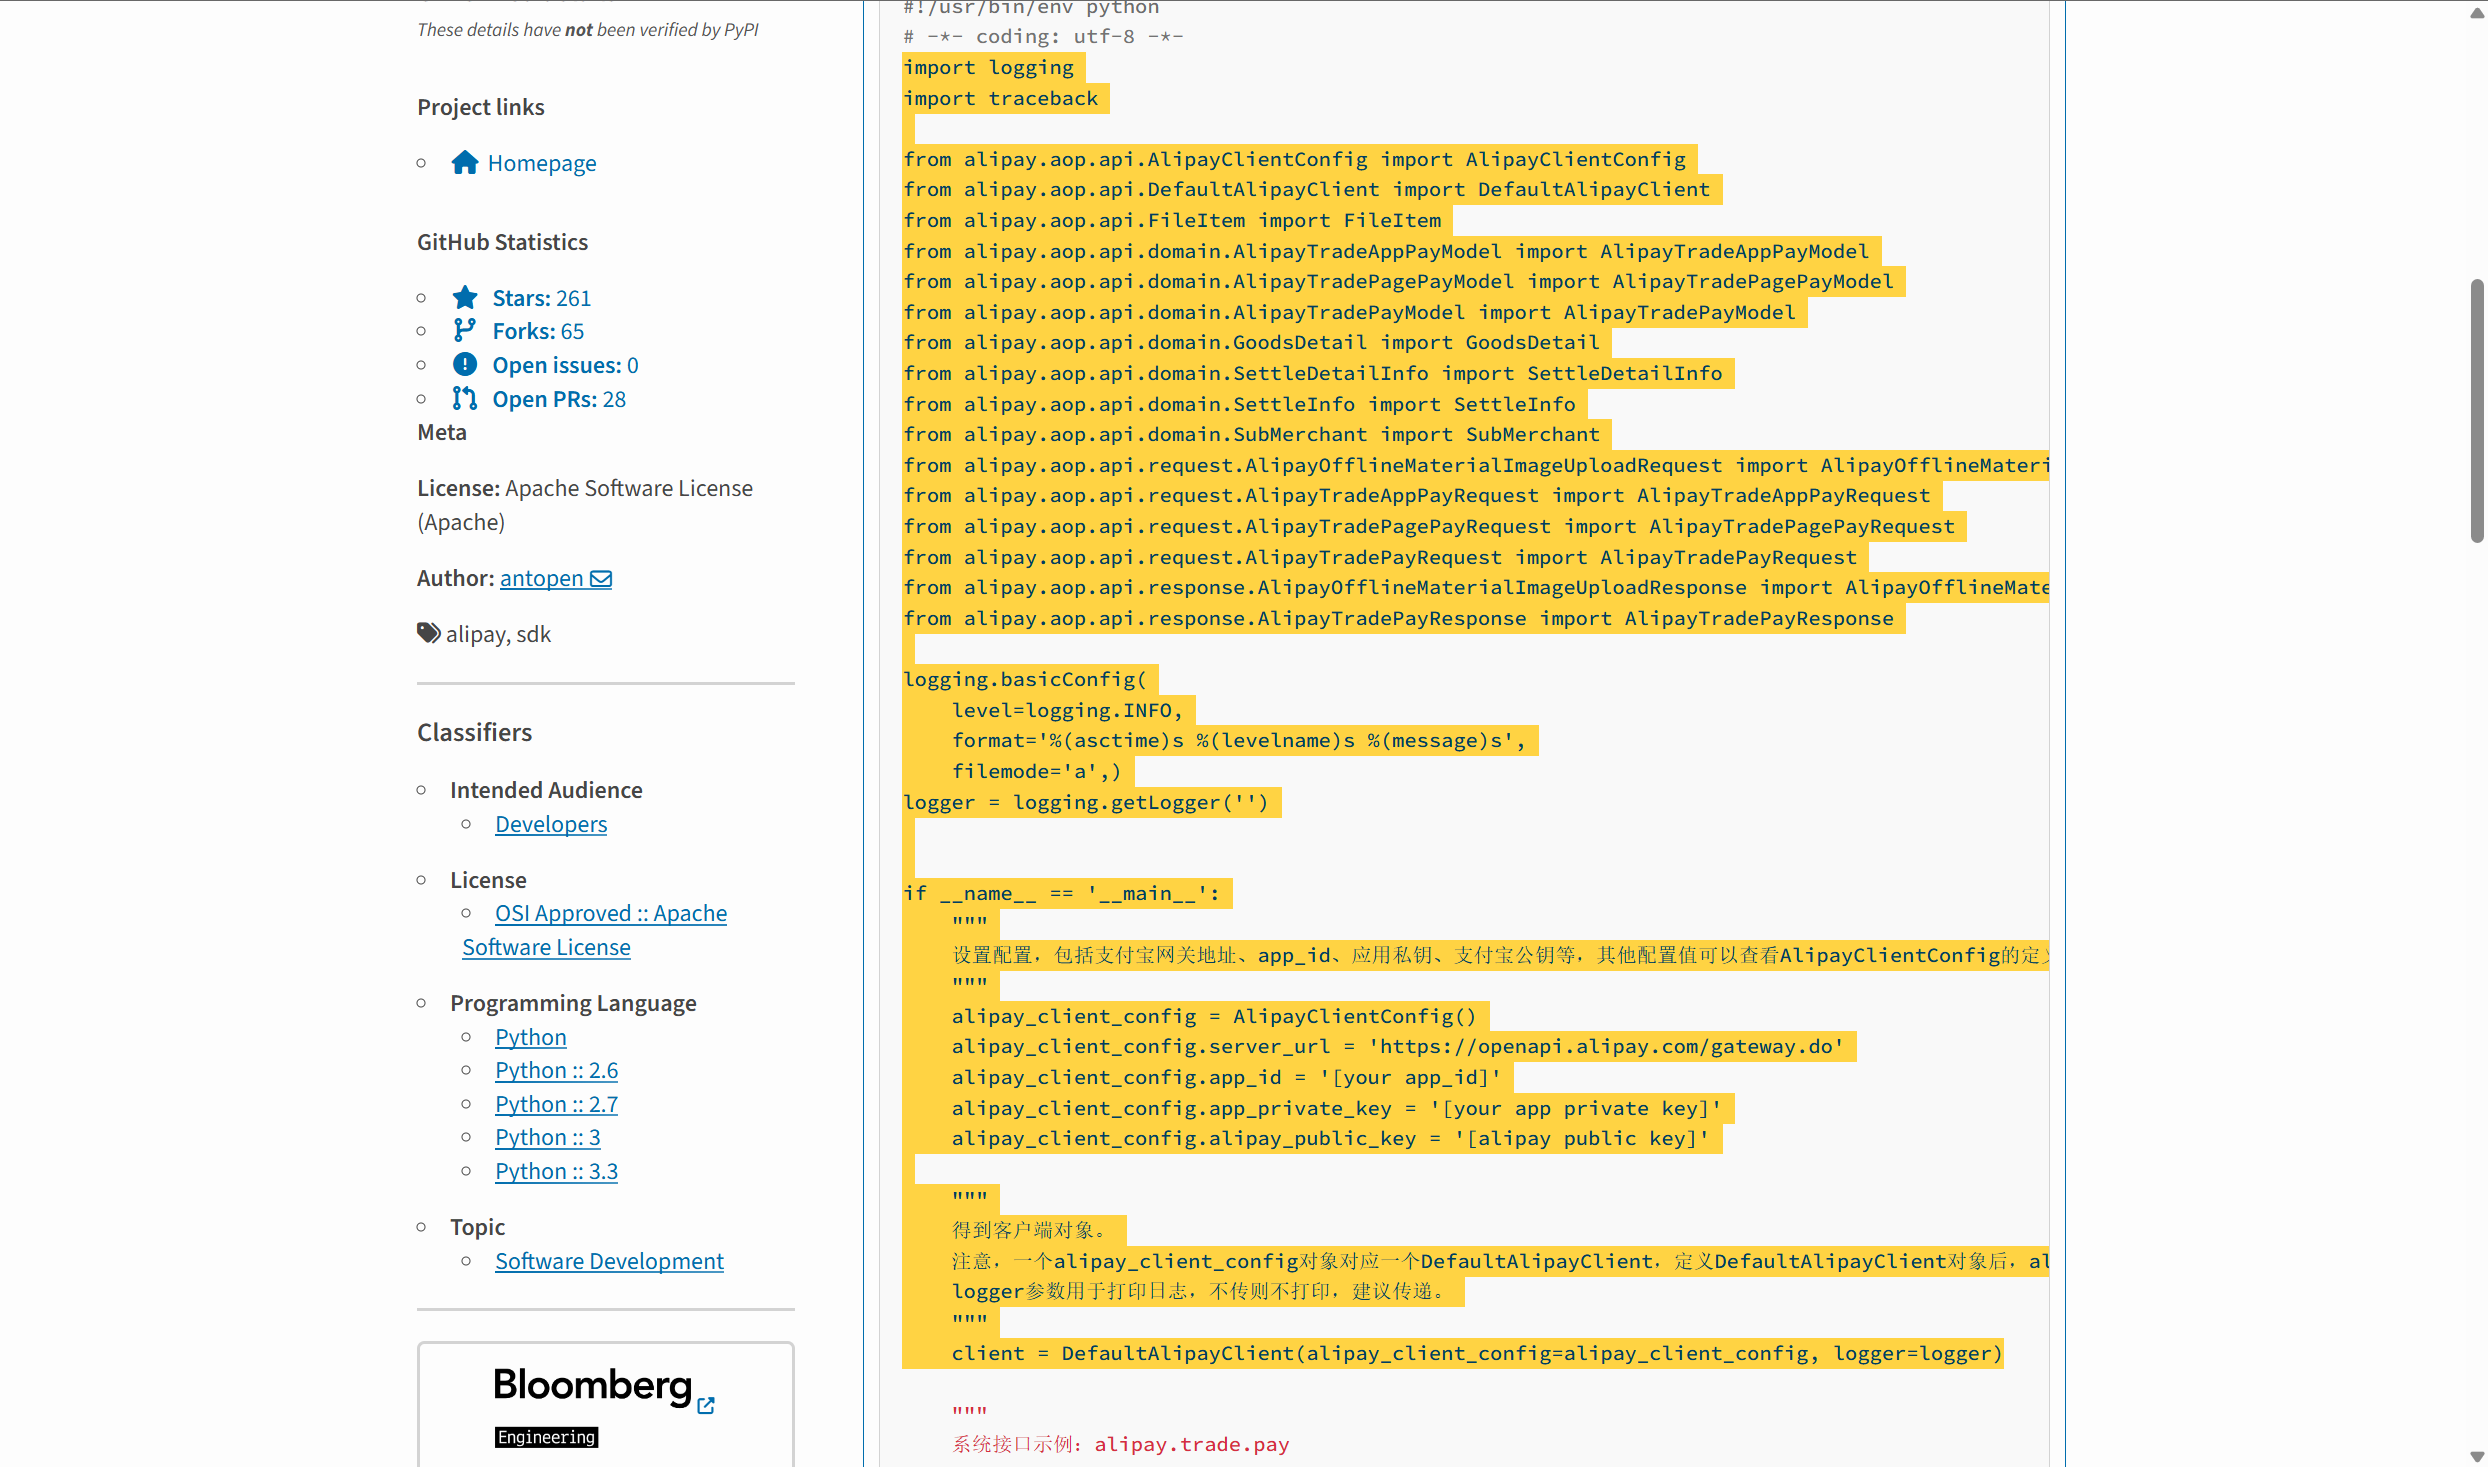Click the tags icon beside alipay, sdk

(x=428, y=633)
